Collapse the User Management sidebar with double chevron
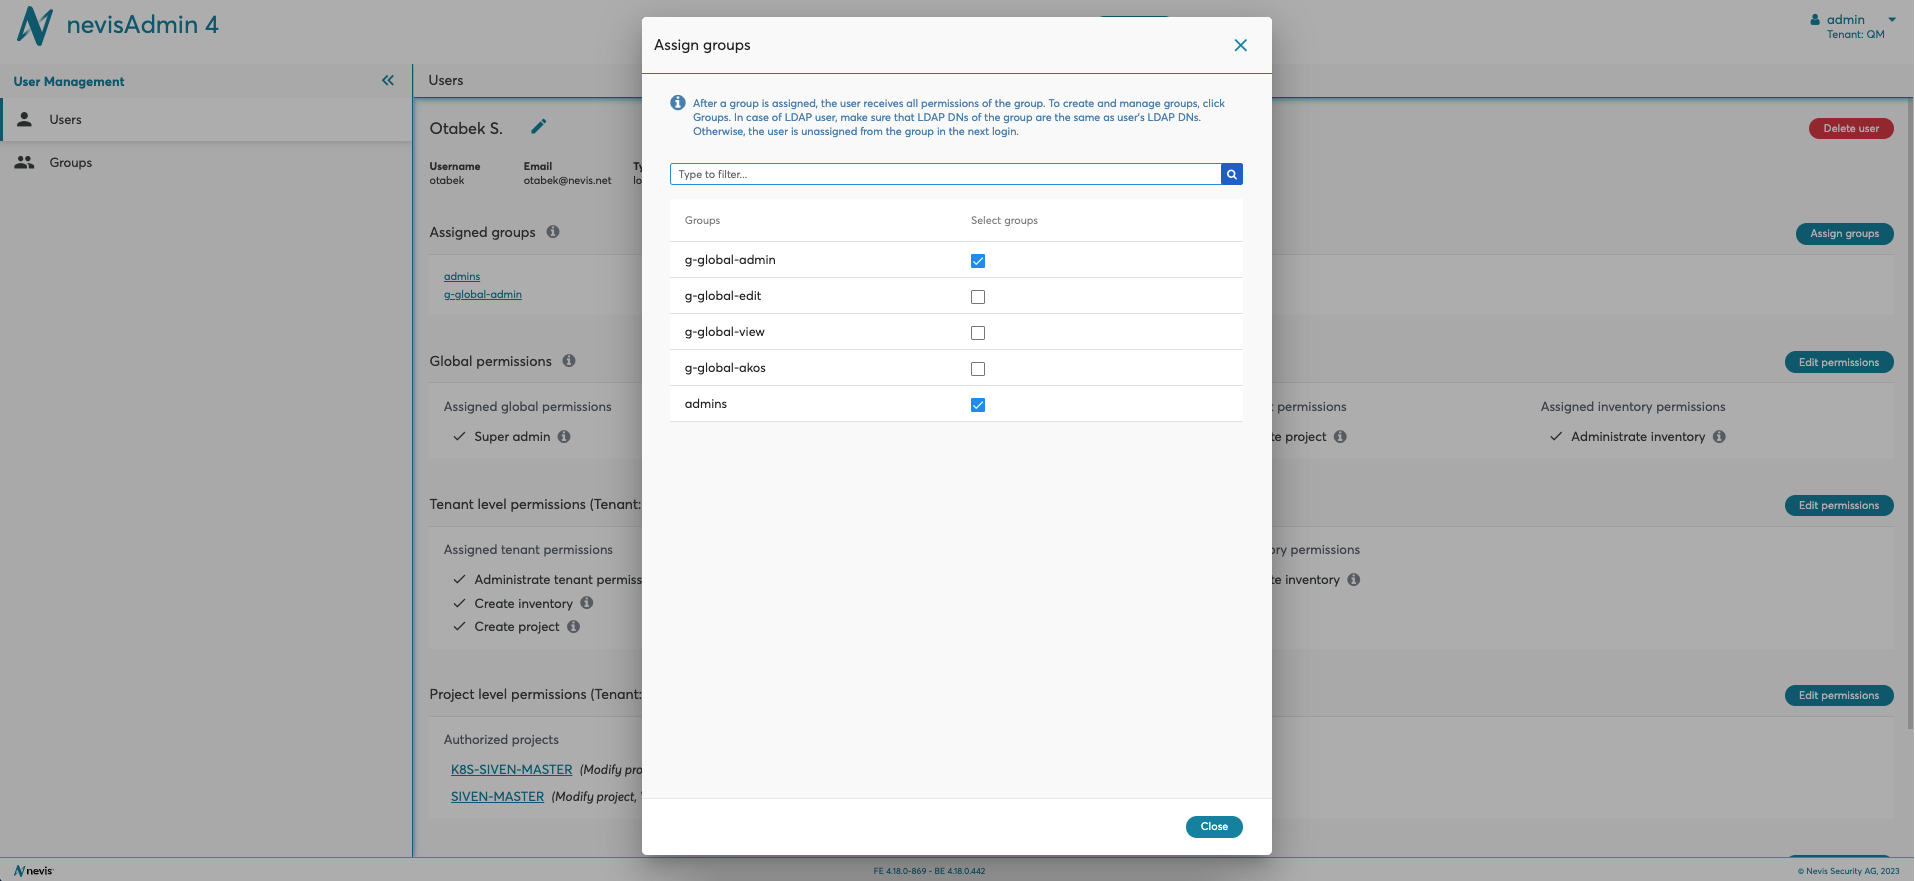Viewport: 1915px width, 881px height. pyautogui.click(x=388, y=81)
